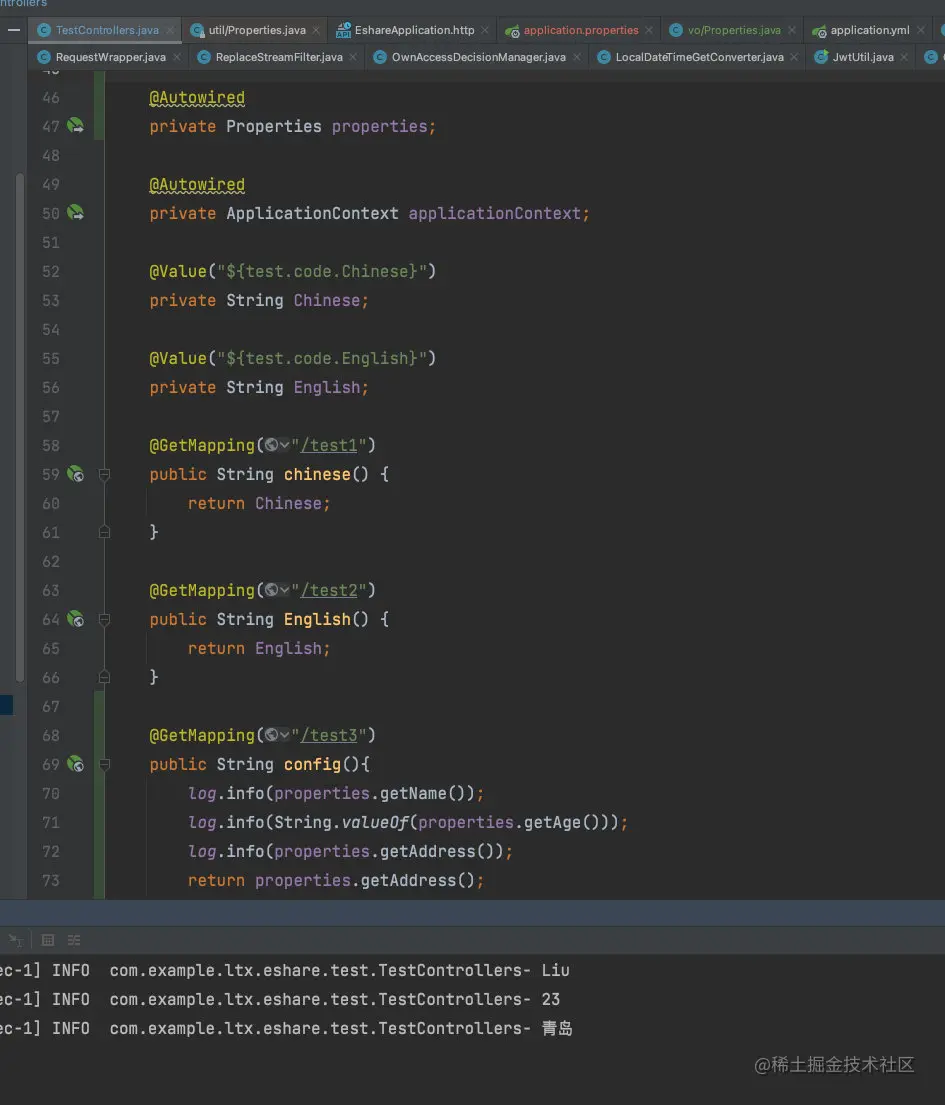Click the log.info(properties.getAddress()) line
This screenshot has width=945, height=1105.
pyautogui.click(x=350, y=852)
